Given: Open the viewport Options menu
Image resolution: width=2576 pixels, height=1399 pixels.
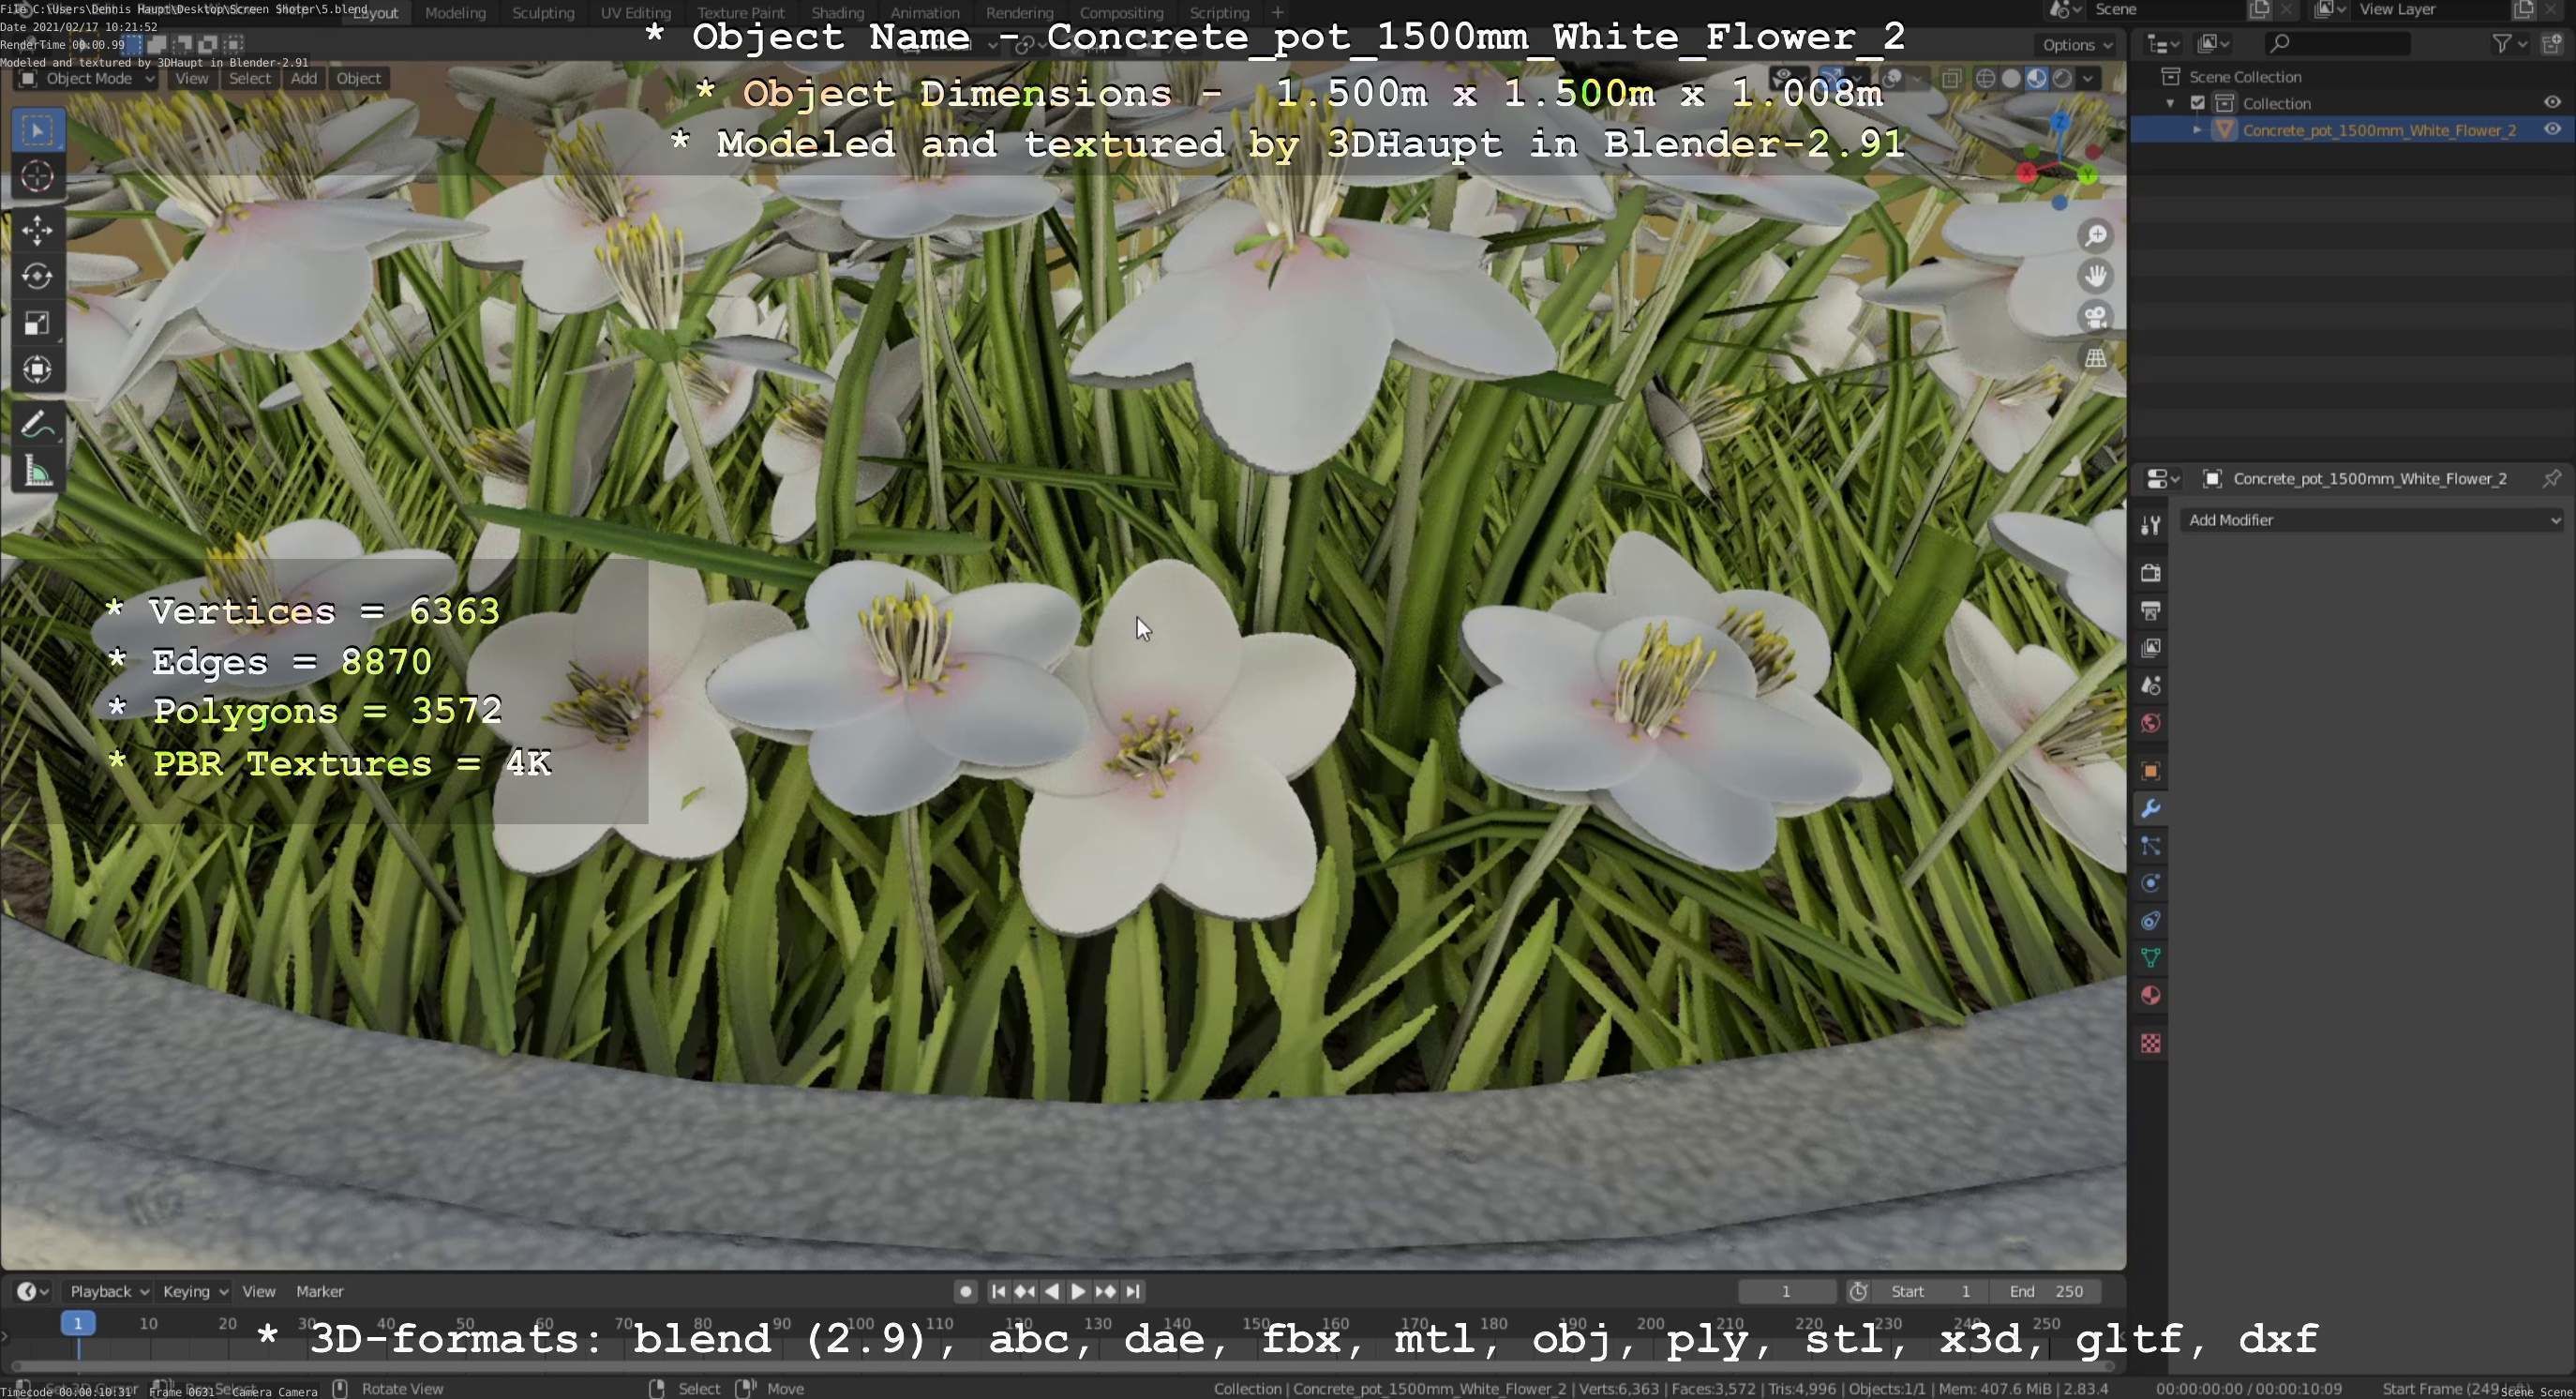Looking at the screenshot, I should click(2076, 45).
